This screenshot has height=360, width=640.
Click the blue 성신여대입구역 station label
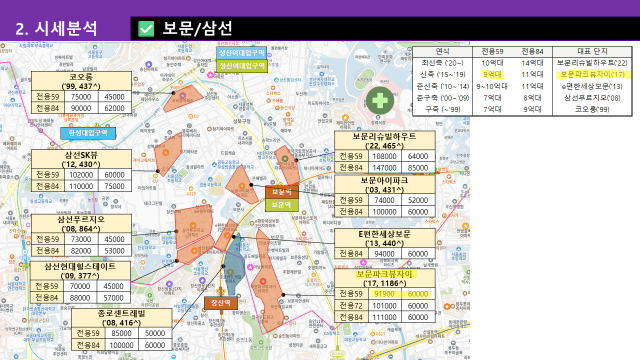pyautogui.click(x=242, y=53)
